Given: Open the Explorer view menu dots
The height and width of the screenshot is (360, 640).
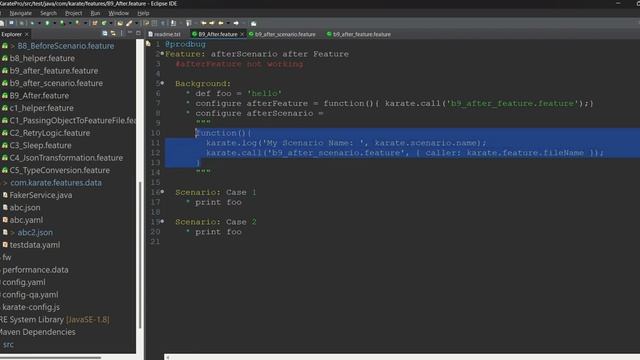Looking at the screenshot, I should click(x=122, y=33).
